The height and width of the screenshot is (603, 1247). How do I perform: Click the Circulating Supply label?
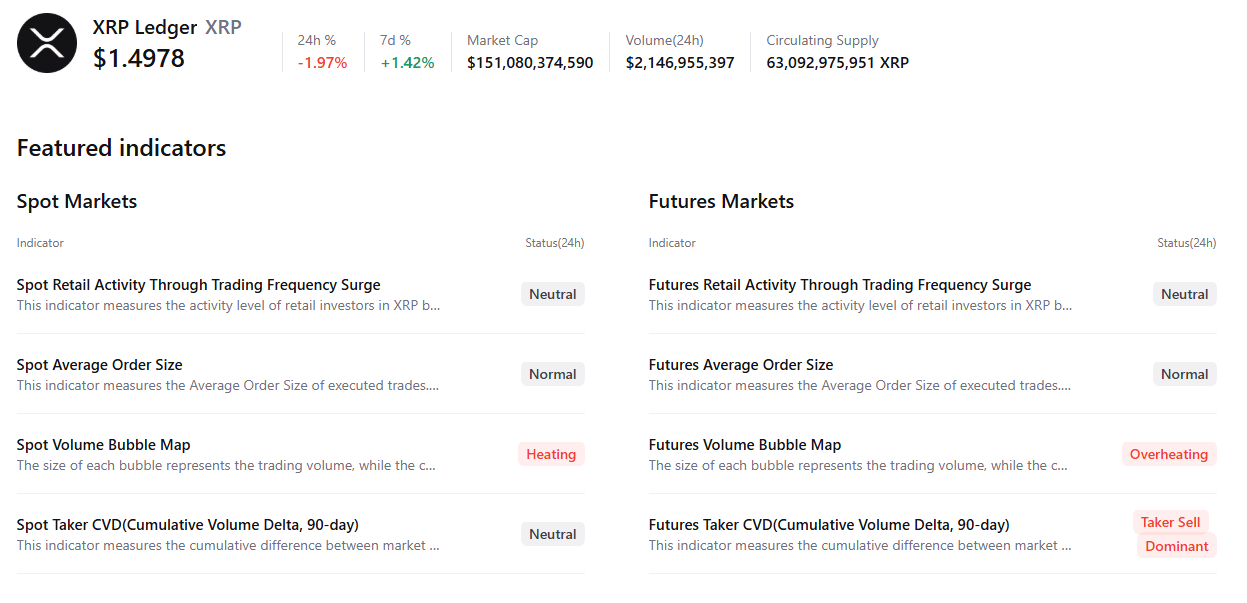(823, 41)
